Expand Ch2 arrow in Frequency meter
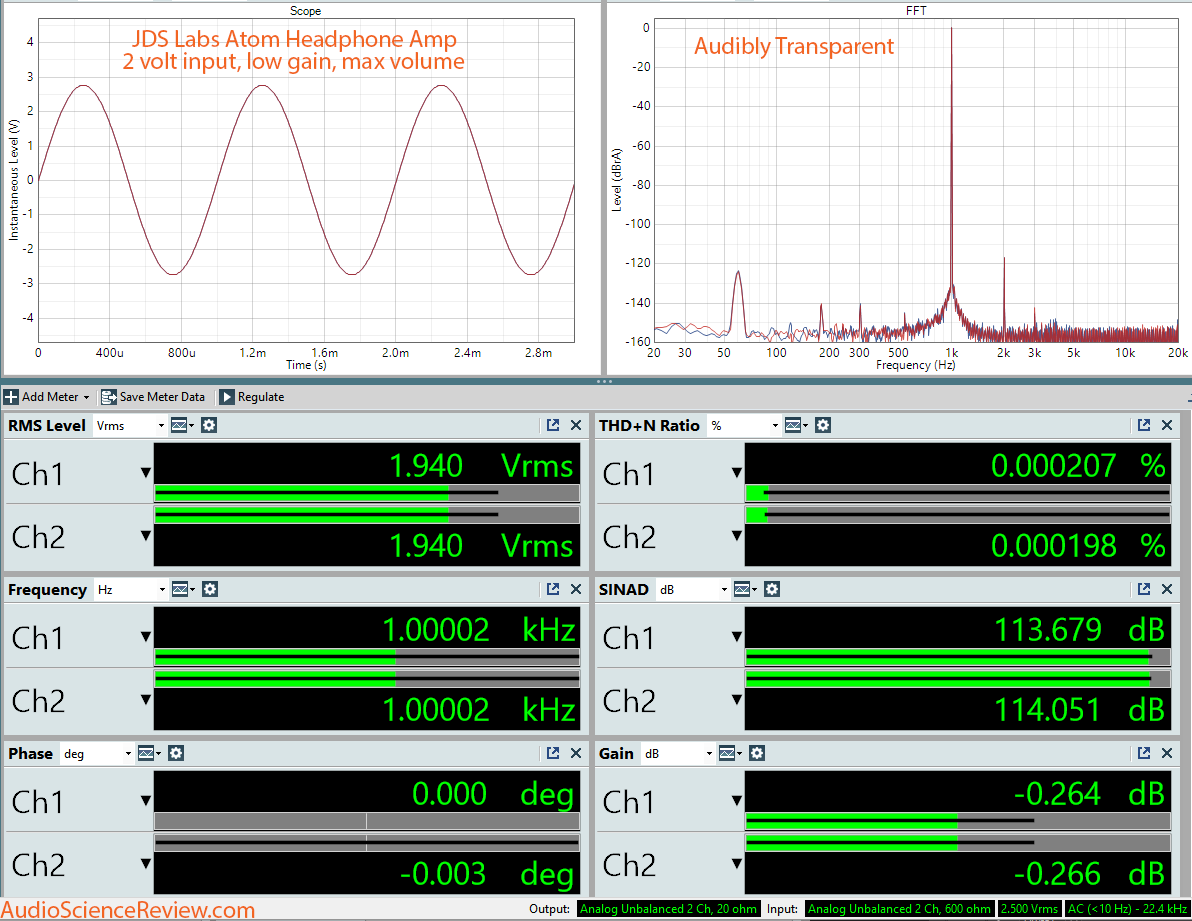 click(x=145, y=700)
